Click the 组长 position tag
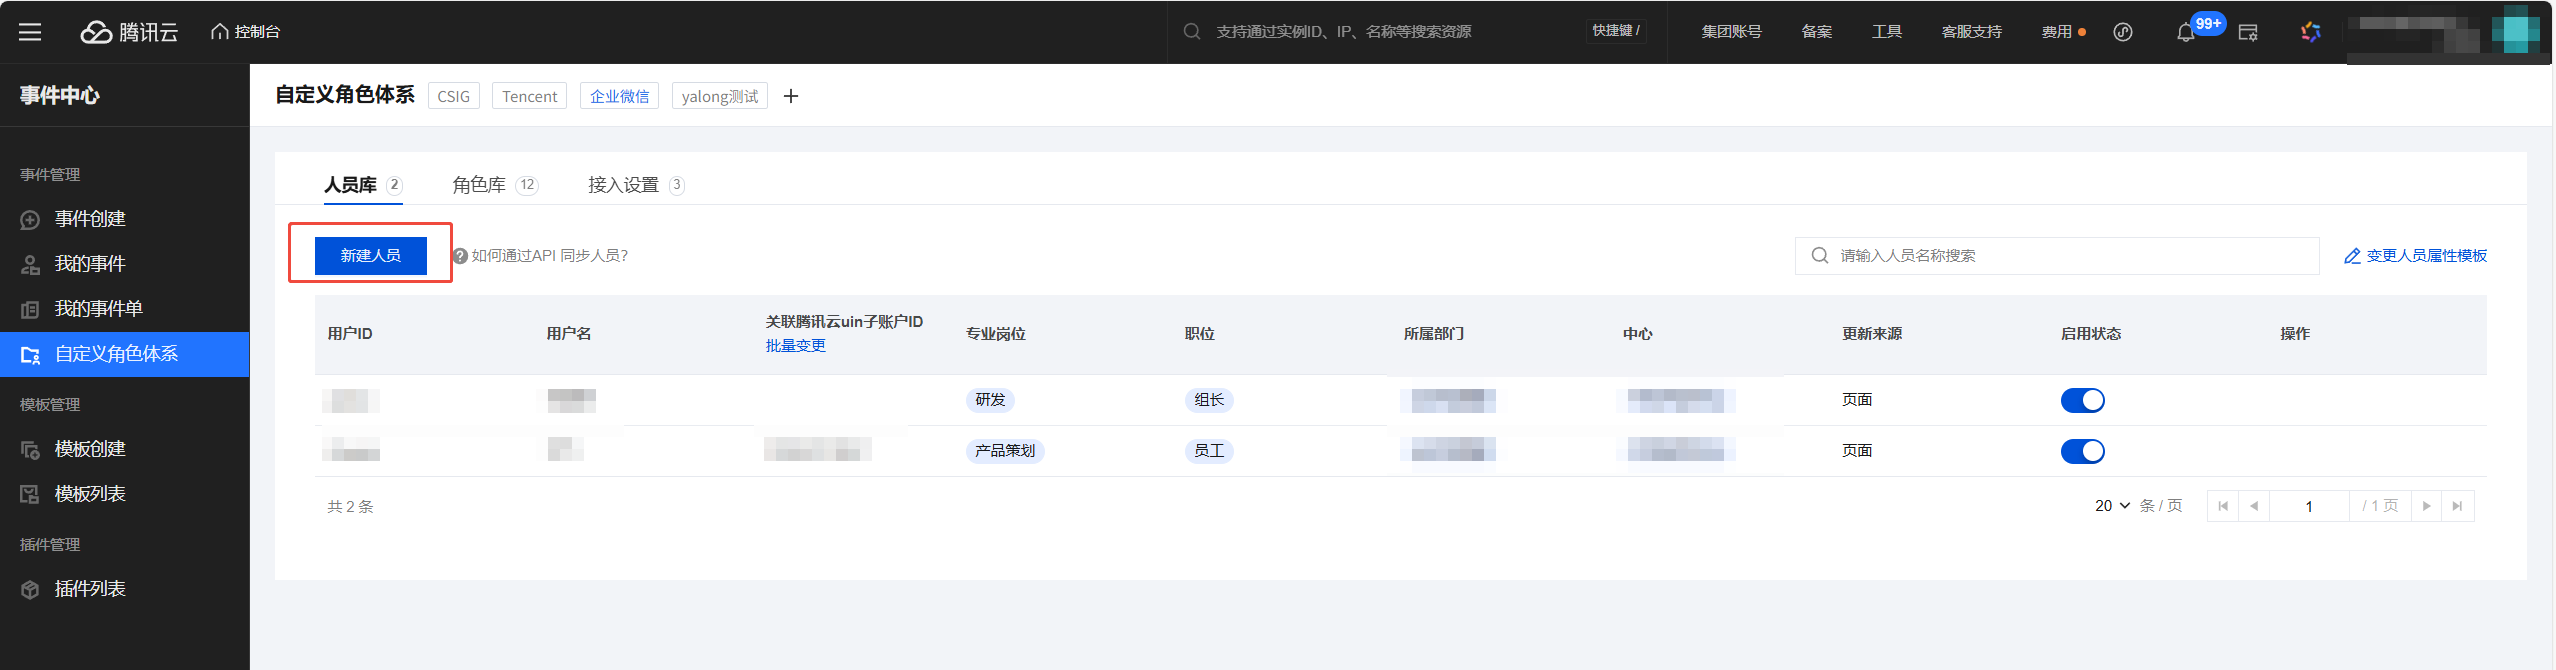 pyautogui.click(x=1209, y=400)
